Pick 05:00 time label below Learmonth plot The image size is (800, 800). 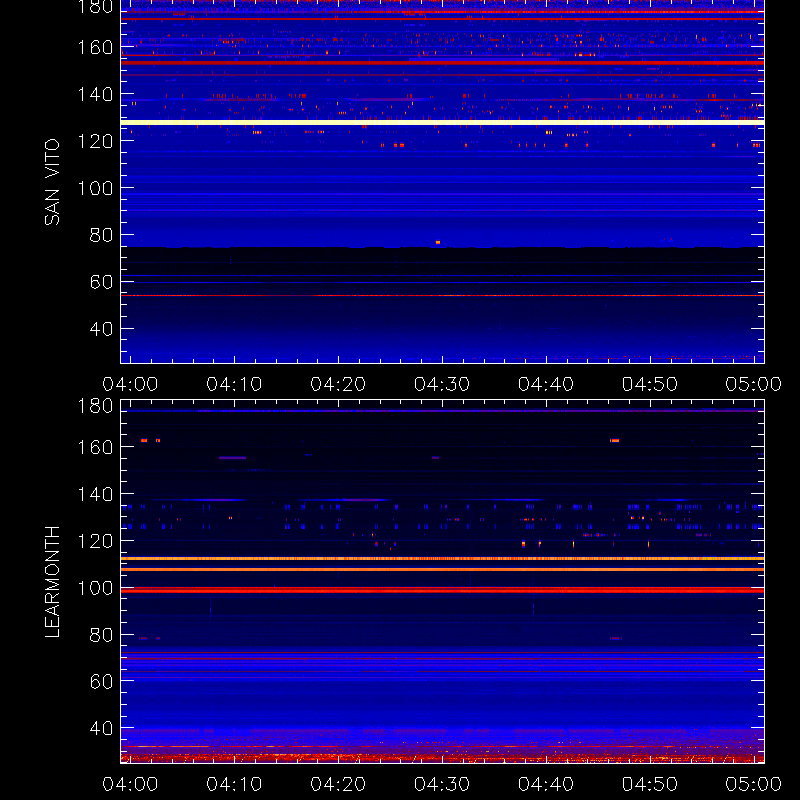coord(754,784)
